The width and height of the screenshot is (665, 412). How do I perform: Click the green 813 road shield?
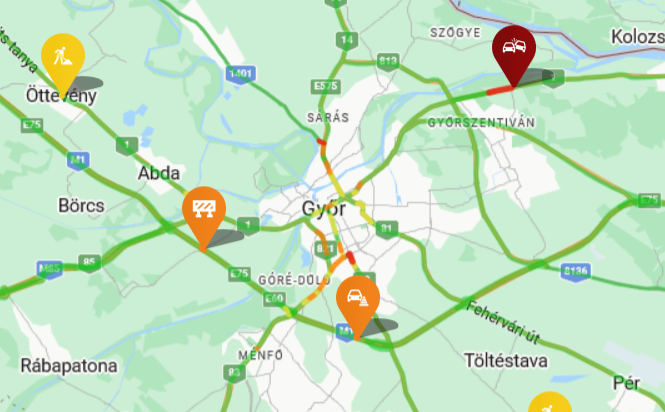[x=388, y=62]
